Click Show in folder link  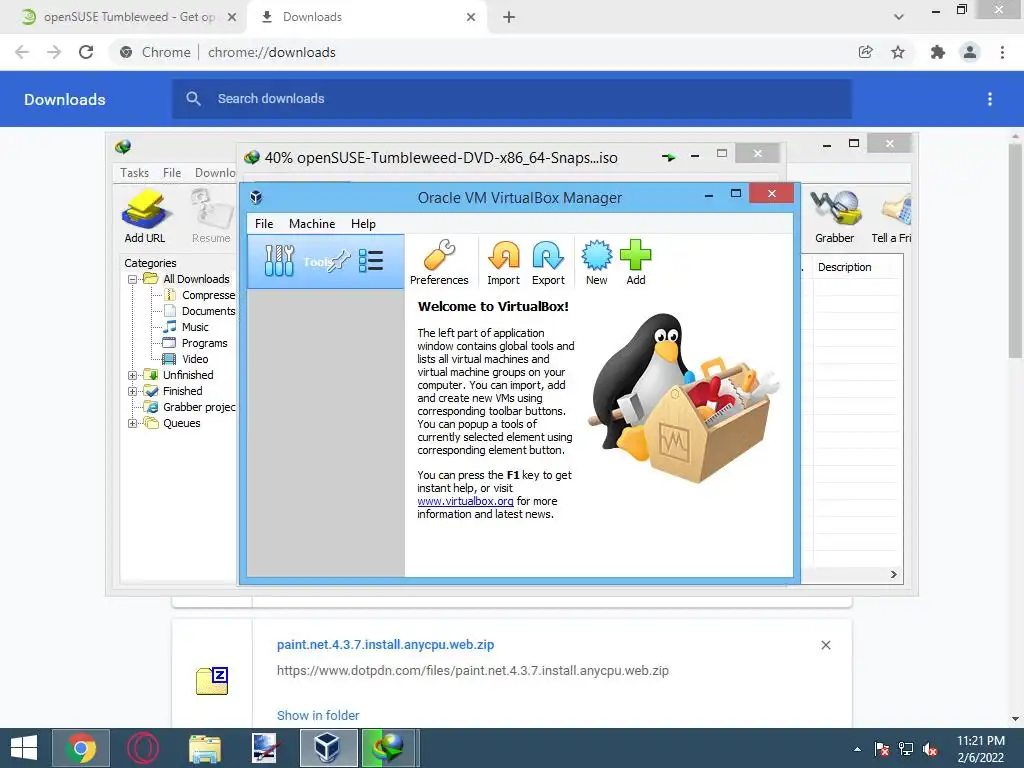(318, 715)
